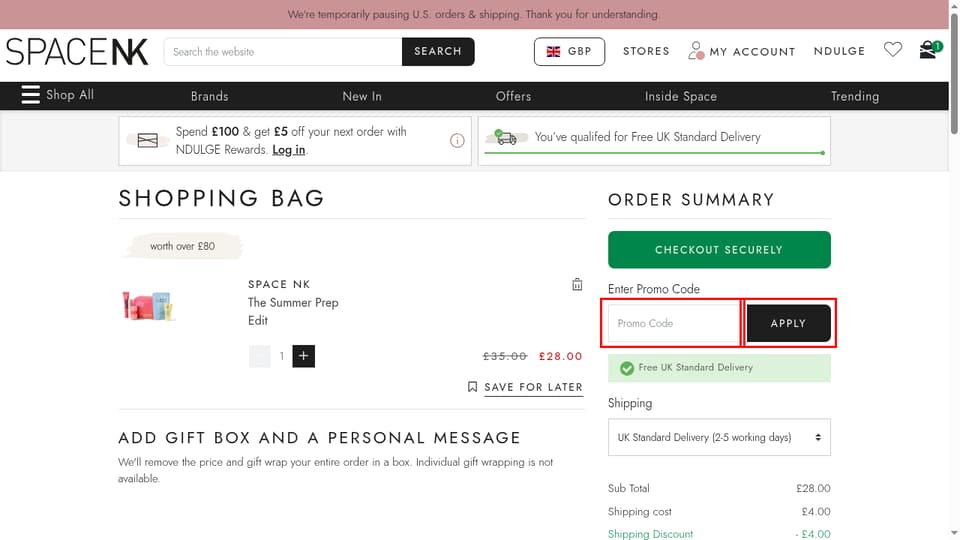This screenshot has width=960, height=540.
Task: Click the £28.00 sale price
Action: click(x=560, y=356)
